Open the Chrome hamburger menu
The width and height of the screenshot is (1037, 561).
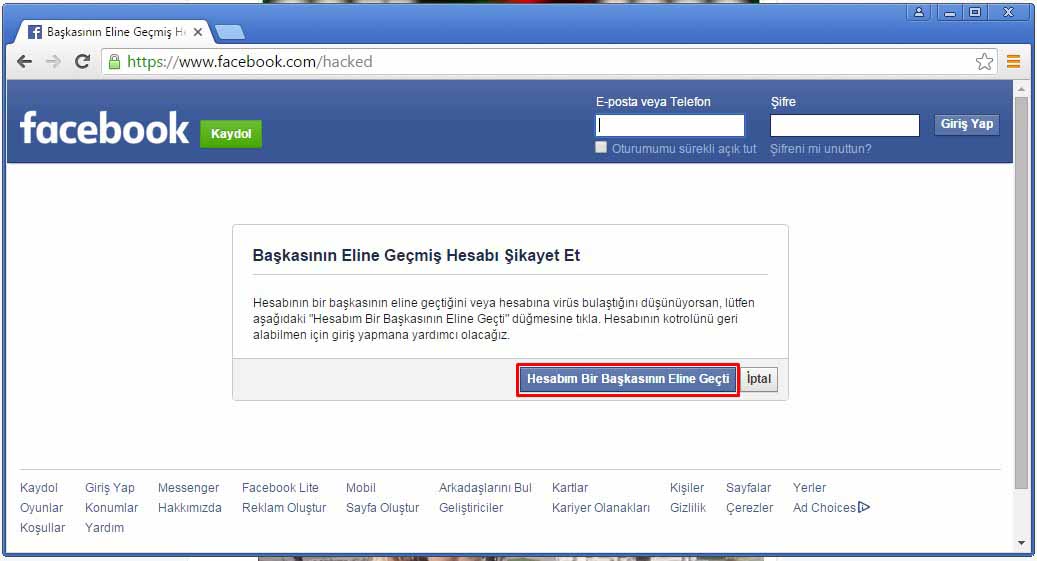[1013, 61]
